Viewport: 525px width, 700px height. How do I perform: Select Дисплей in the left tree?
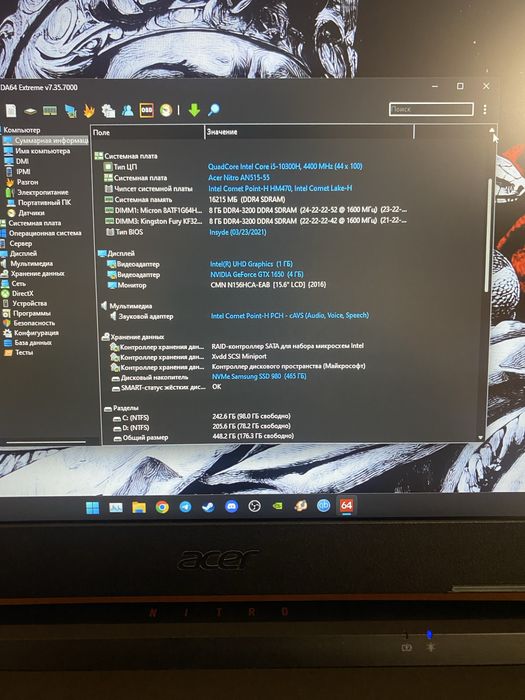click(x=19, y=254)
